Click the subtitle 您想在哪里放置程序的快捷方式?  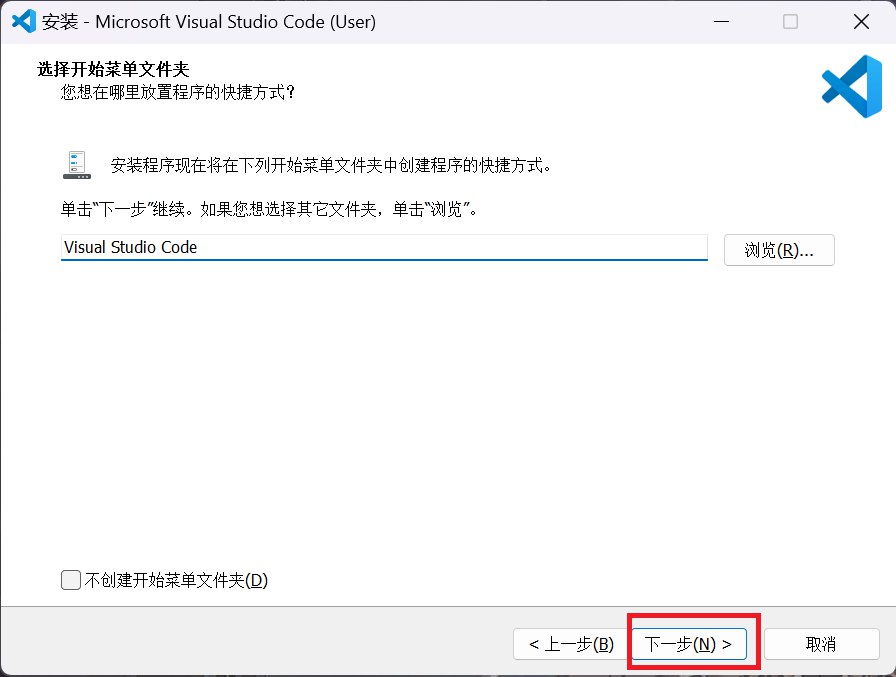[178, 92]
